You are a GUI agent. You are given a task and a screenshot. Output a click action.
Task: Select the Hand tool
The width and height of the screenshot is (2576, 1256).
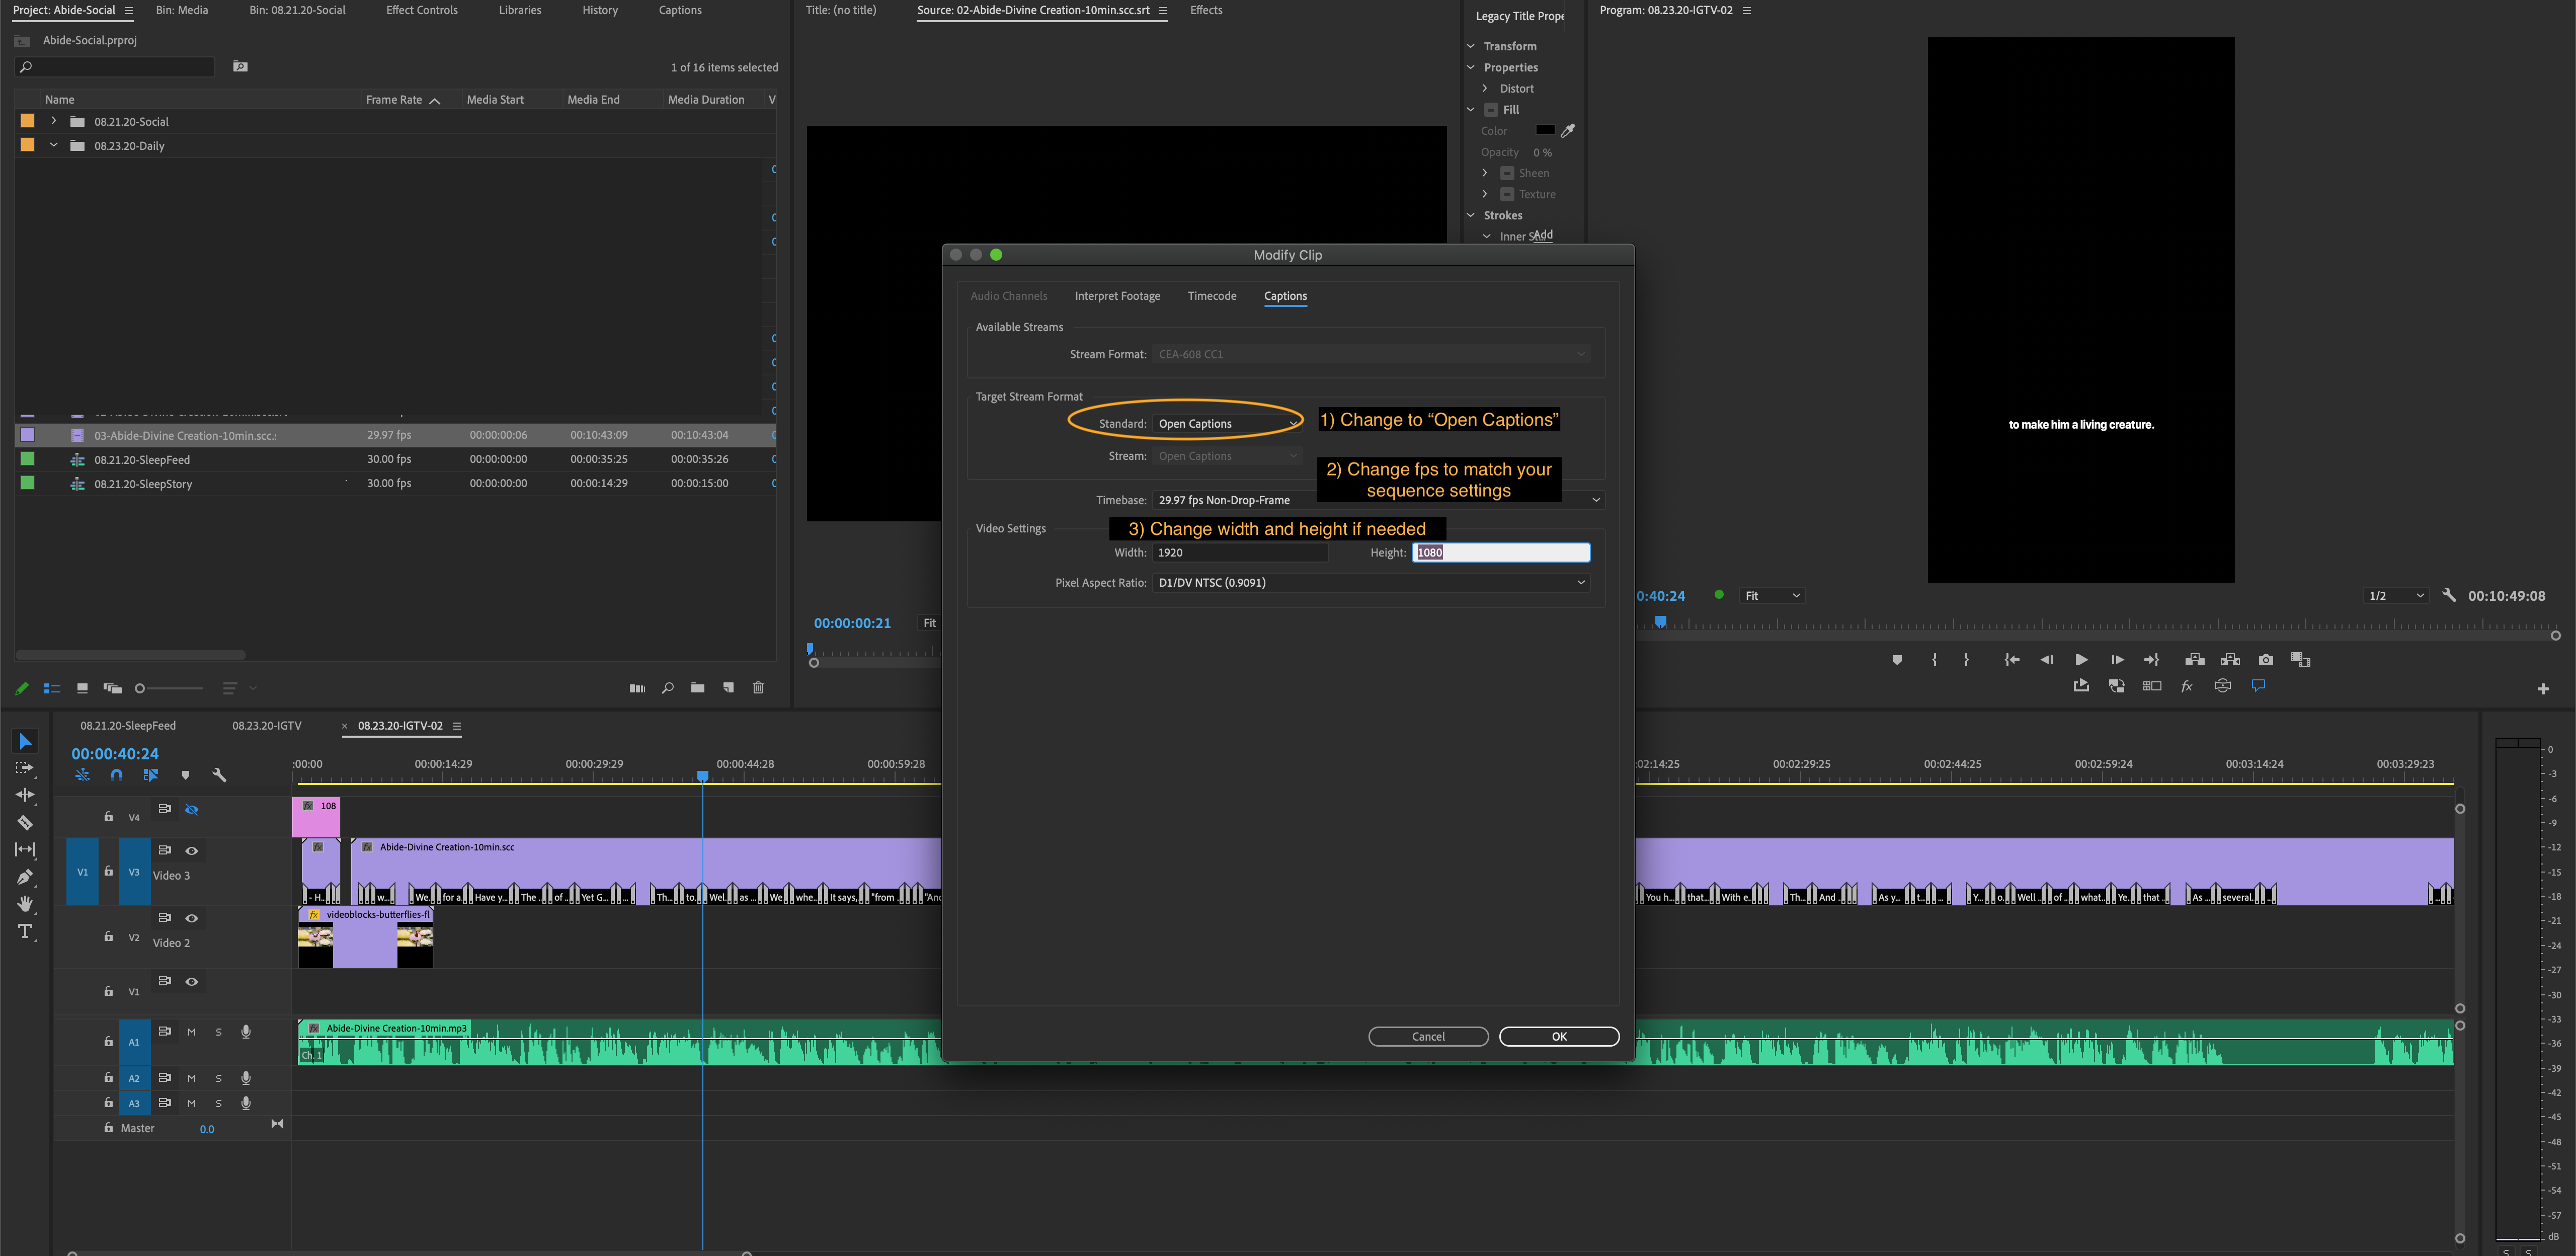[x=25, y=904]
